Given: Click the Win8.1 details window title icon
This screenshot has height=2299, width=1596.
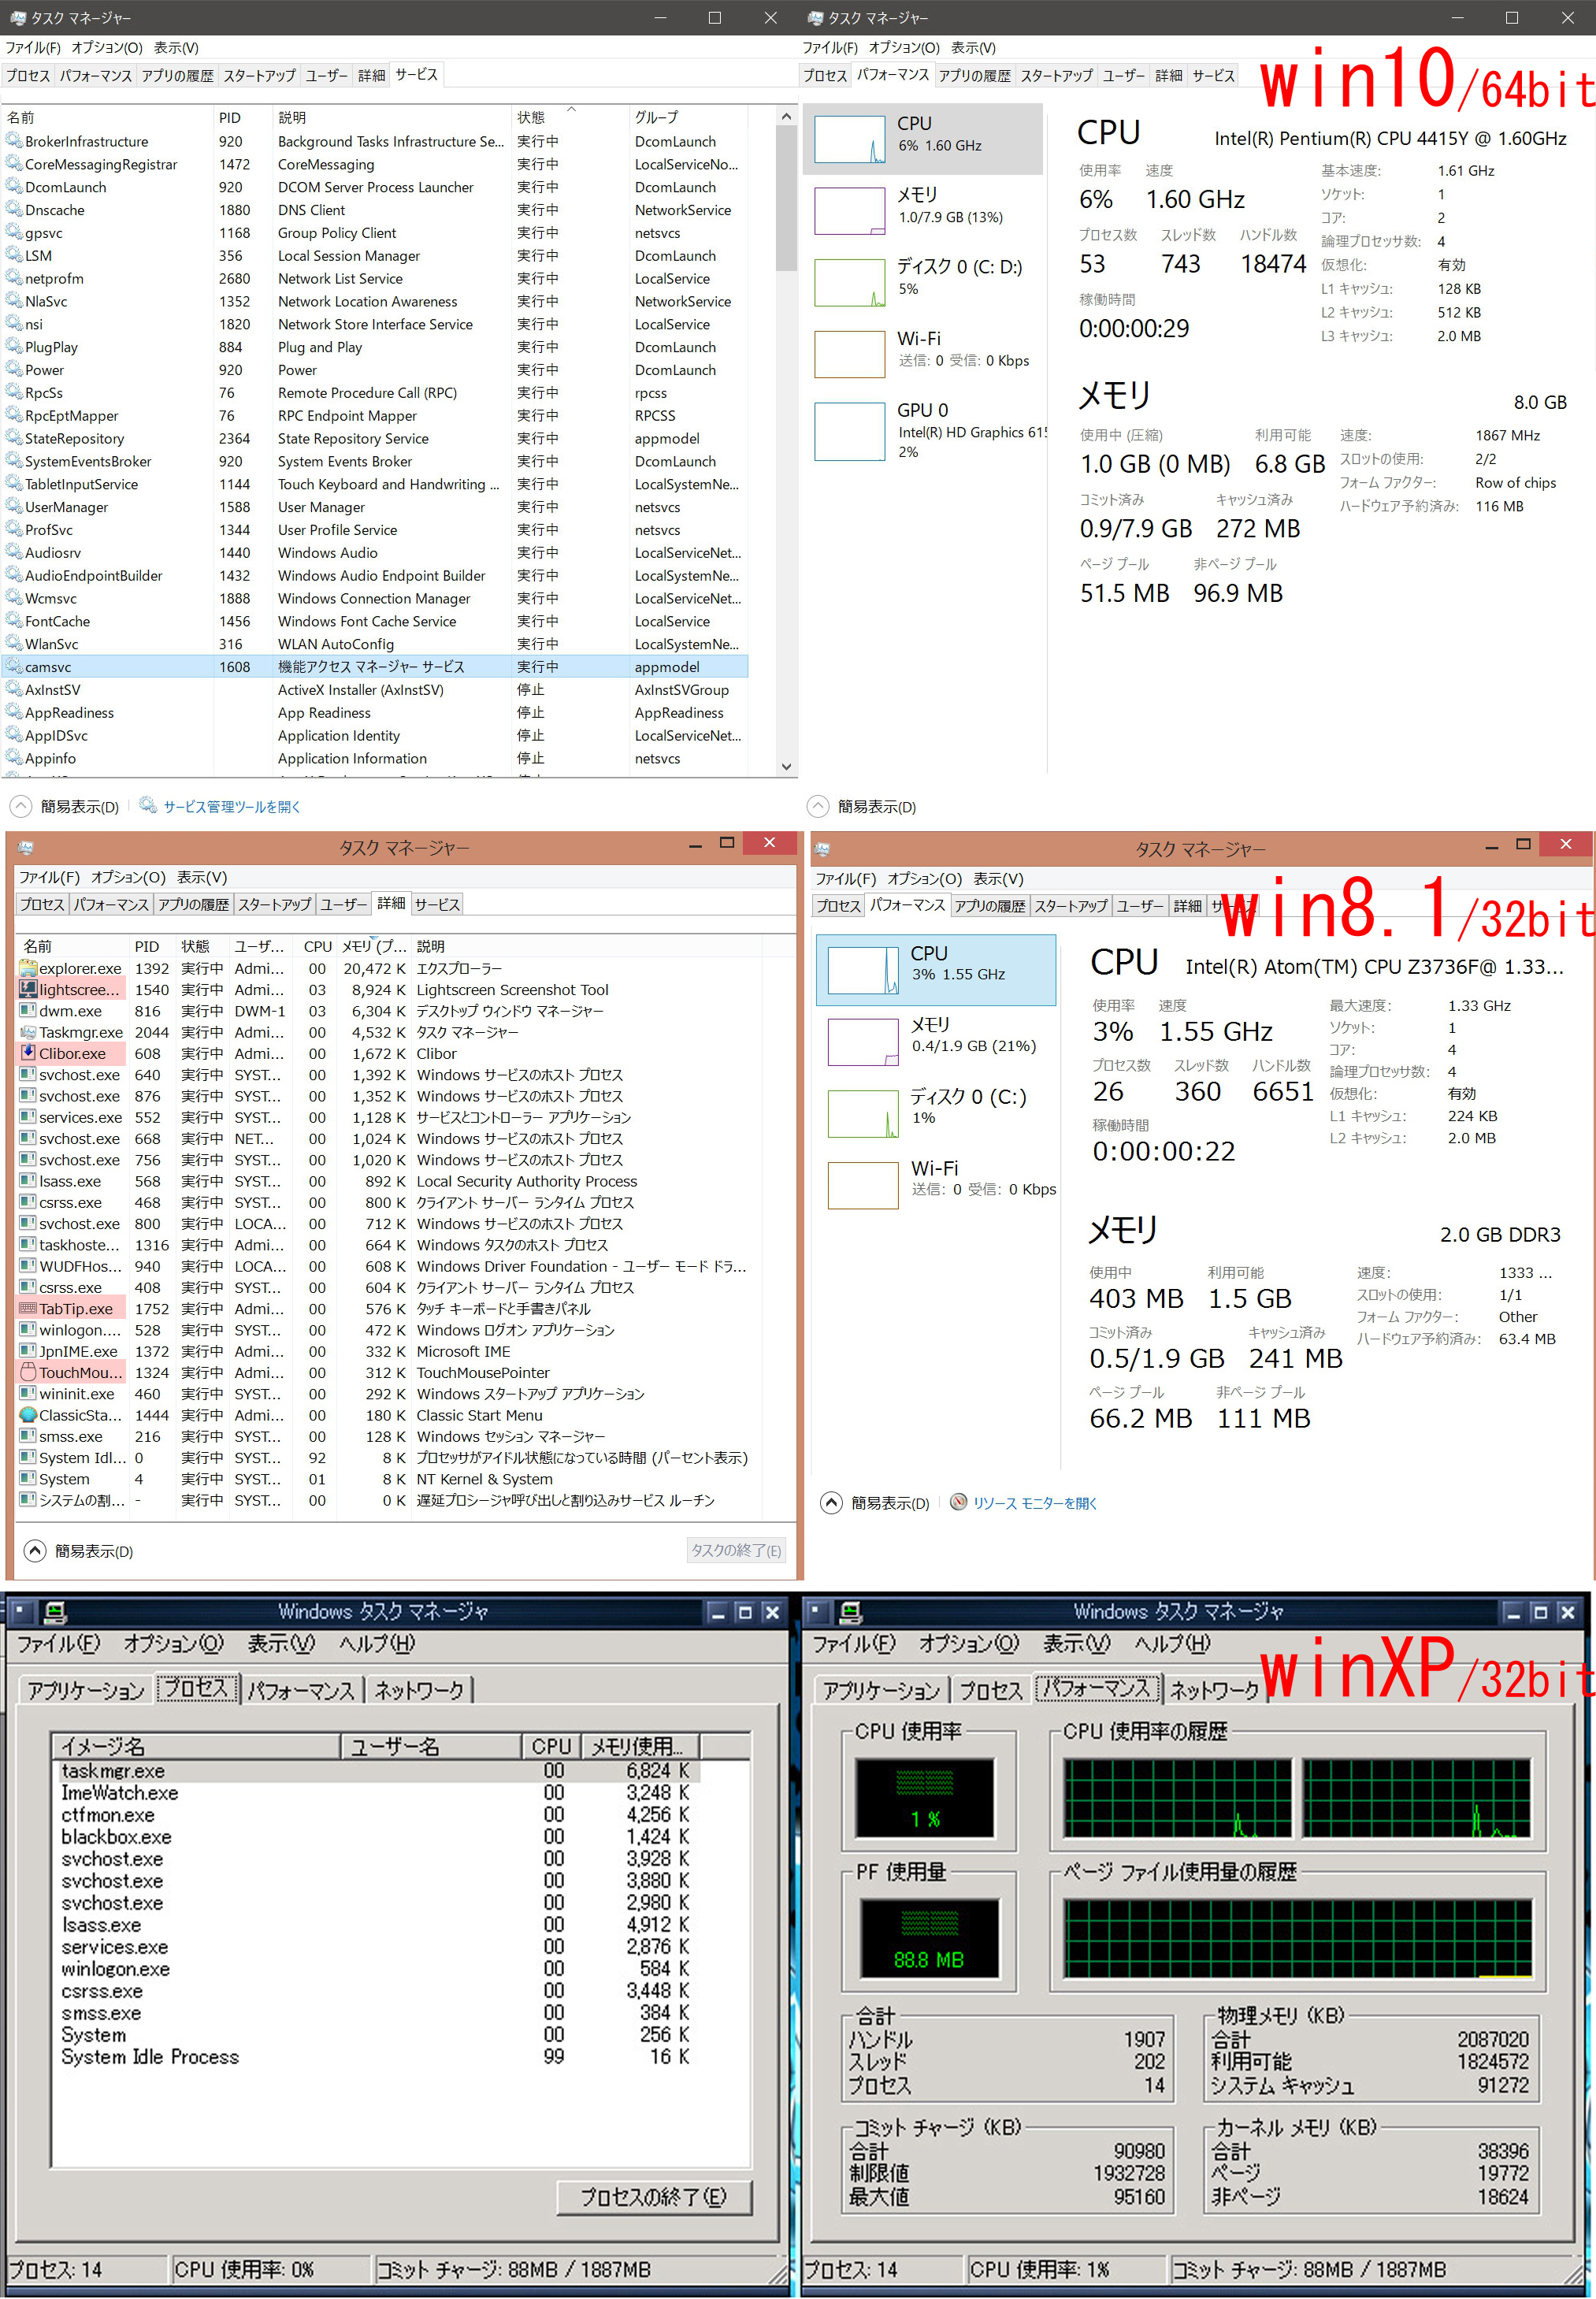Looking at the screenshot, I should [26, 847].
